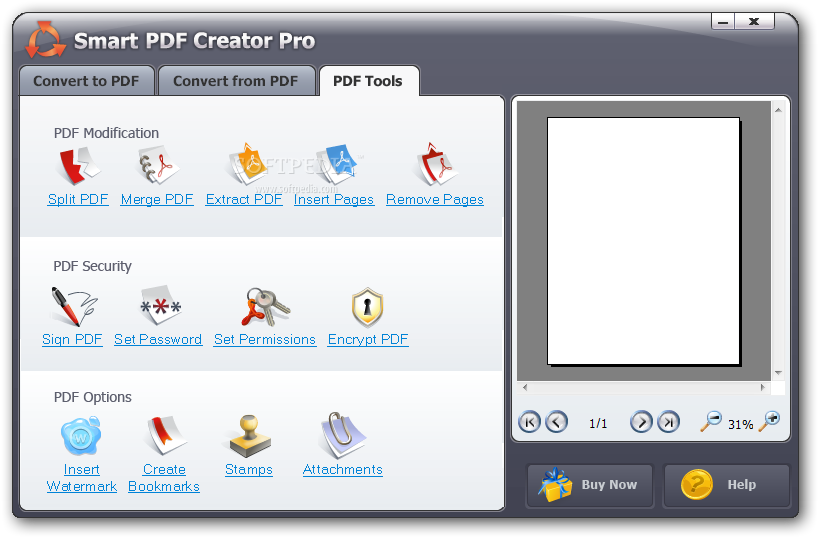
Task: Open the Set Password link
Action: pyautogui.click(x=158, y=340)
